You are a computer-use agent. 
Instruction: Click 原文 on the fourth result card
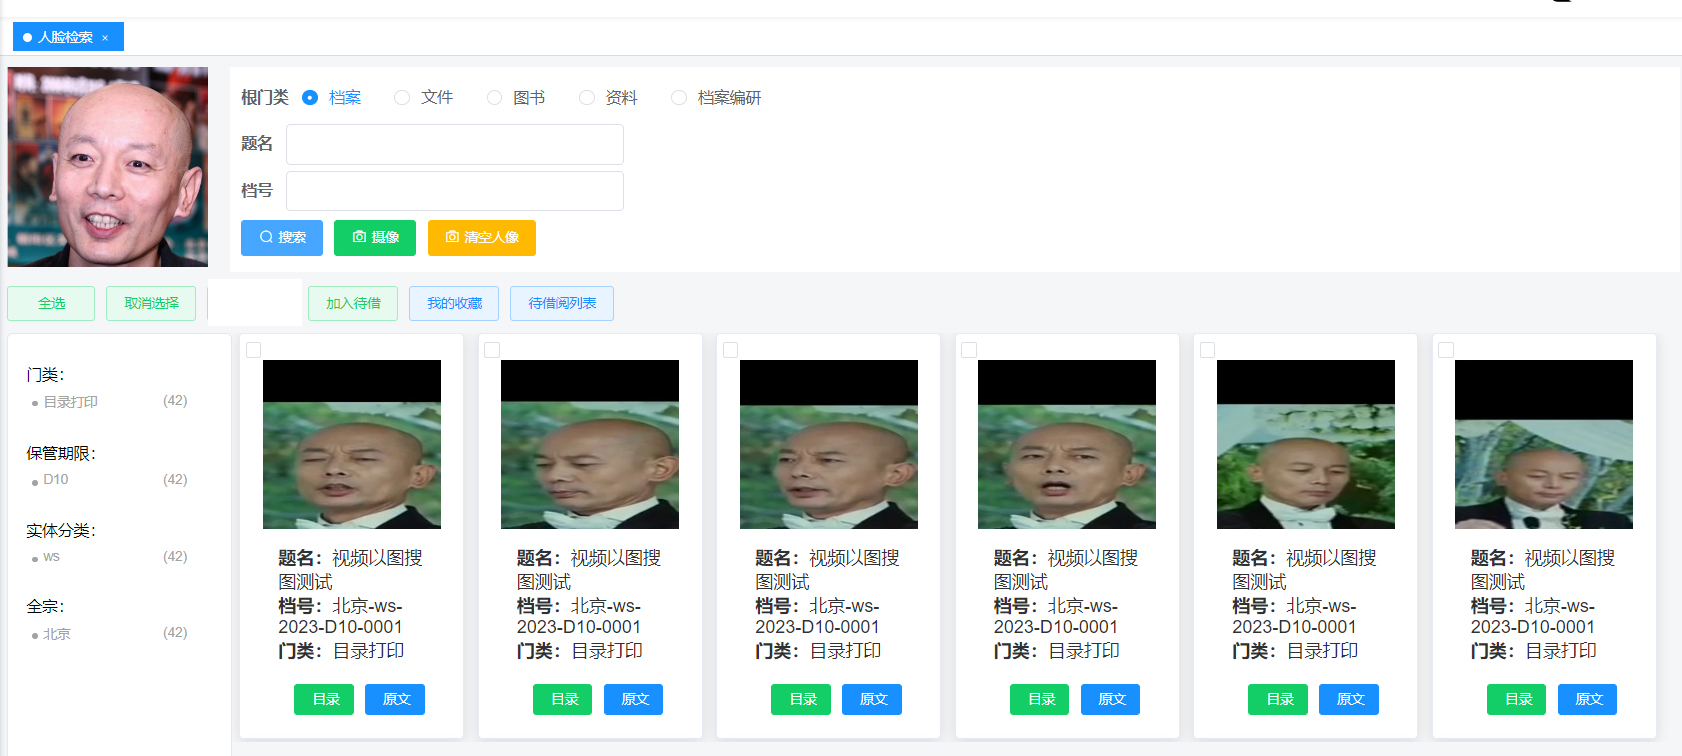coord(1110,700)
